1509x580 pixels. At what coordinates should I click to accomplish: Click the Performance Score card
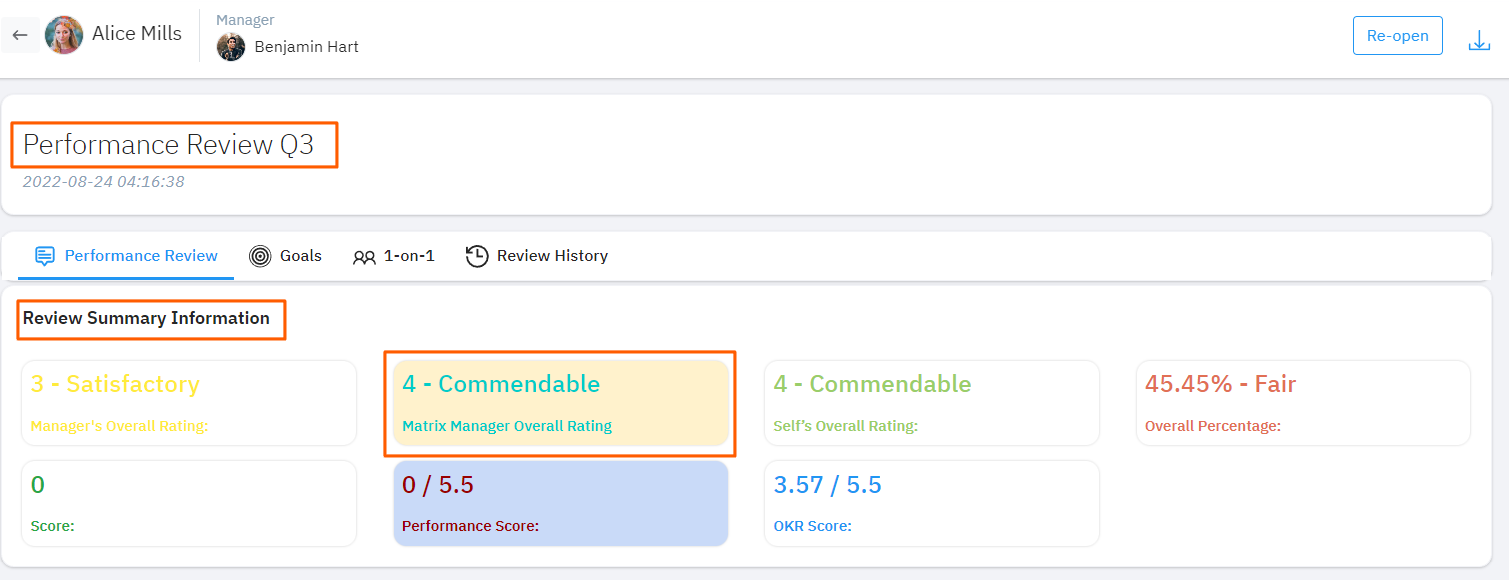561,503
